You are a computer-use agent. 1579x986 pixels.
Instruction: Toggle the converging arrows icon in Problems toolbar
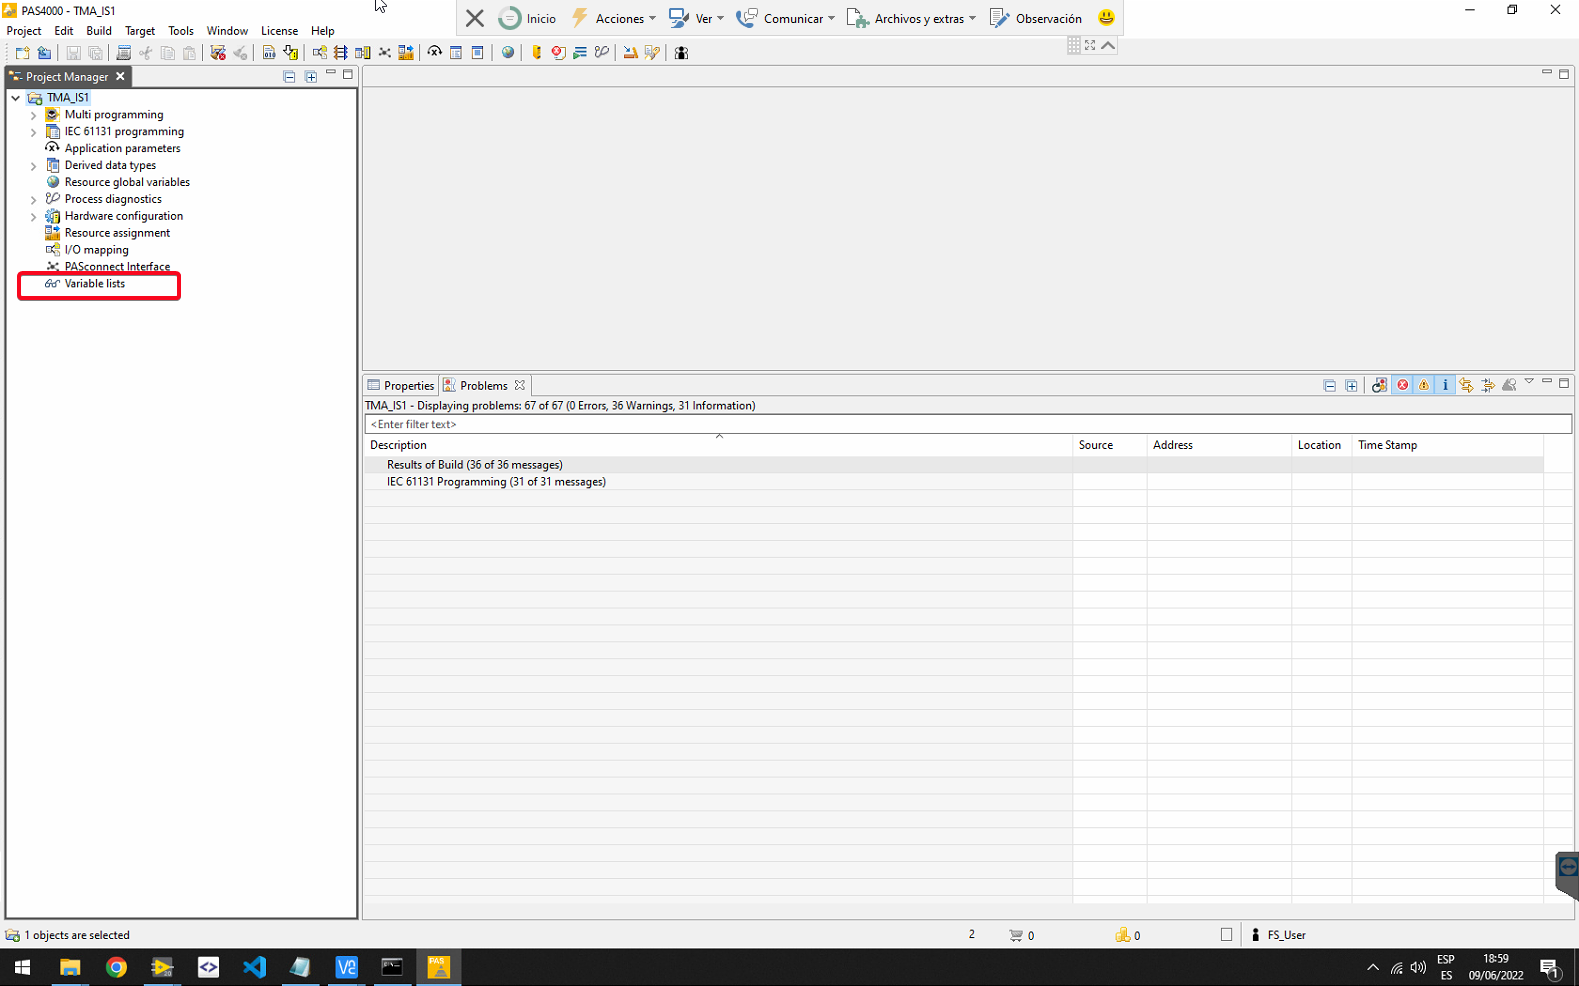pos(1488,386)
